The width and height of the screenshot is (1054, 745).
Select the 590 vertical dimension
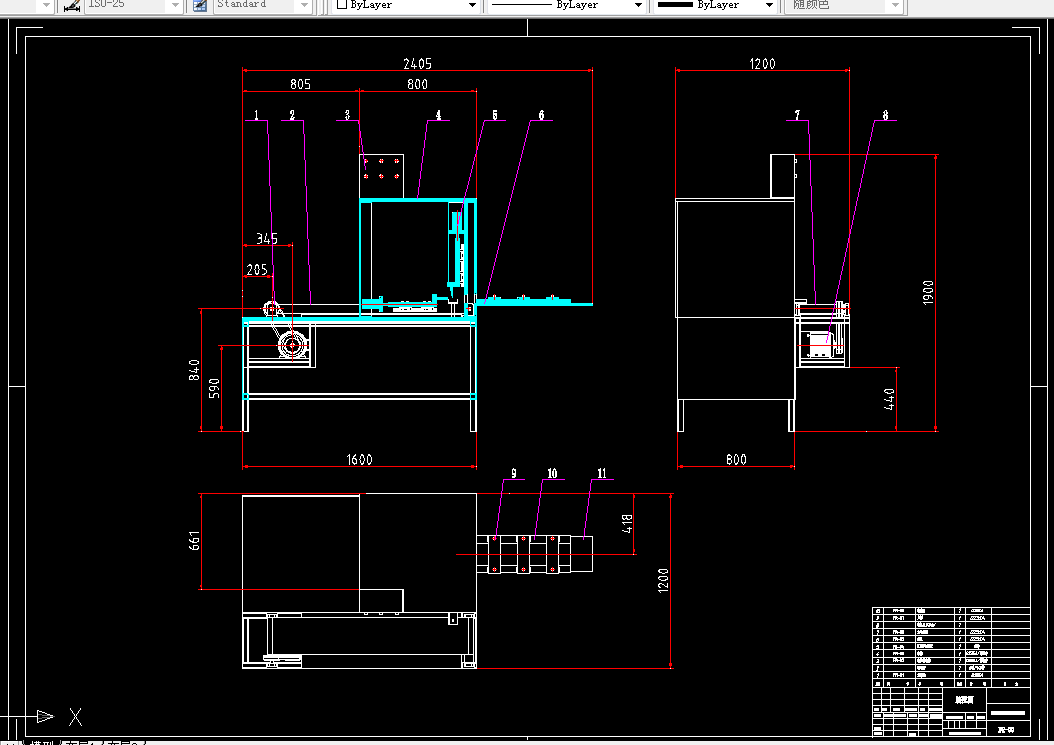point(214,389)
